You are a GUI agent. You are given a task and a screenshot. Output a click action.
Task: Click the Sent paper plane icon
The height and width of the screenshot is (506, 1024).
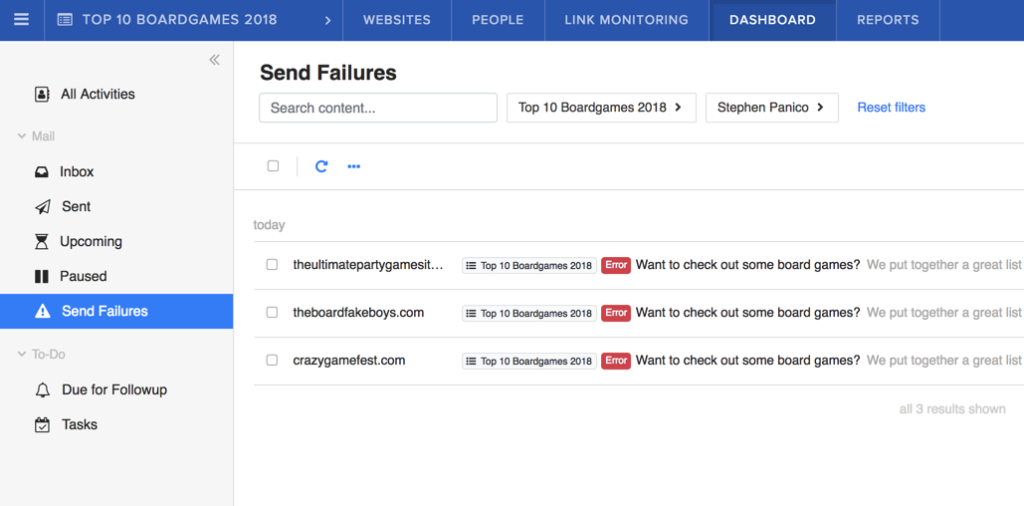42,207
